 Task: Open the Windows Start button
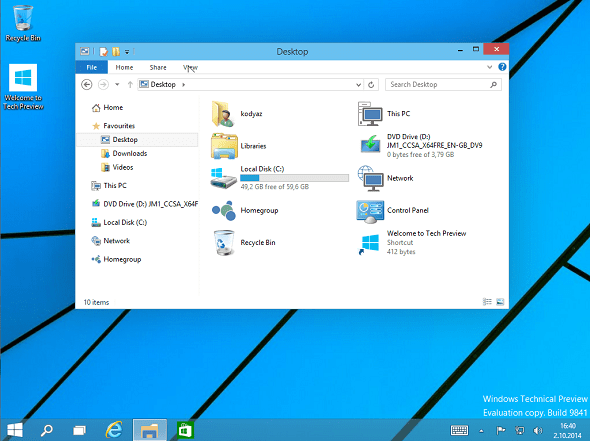click(x=15, y=430)
